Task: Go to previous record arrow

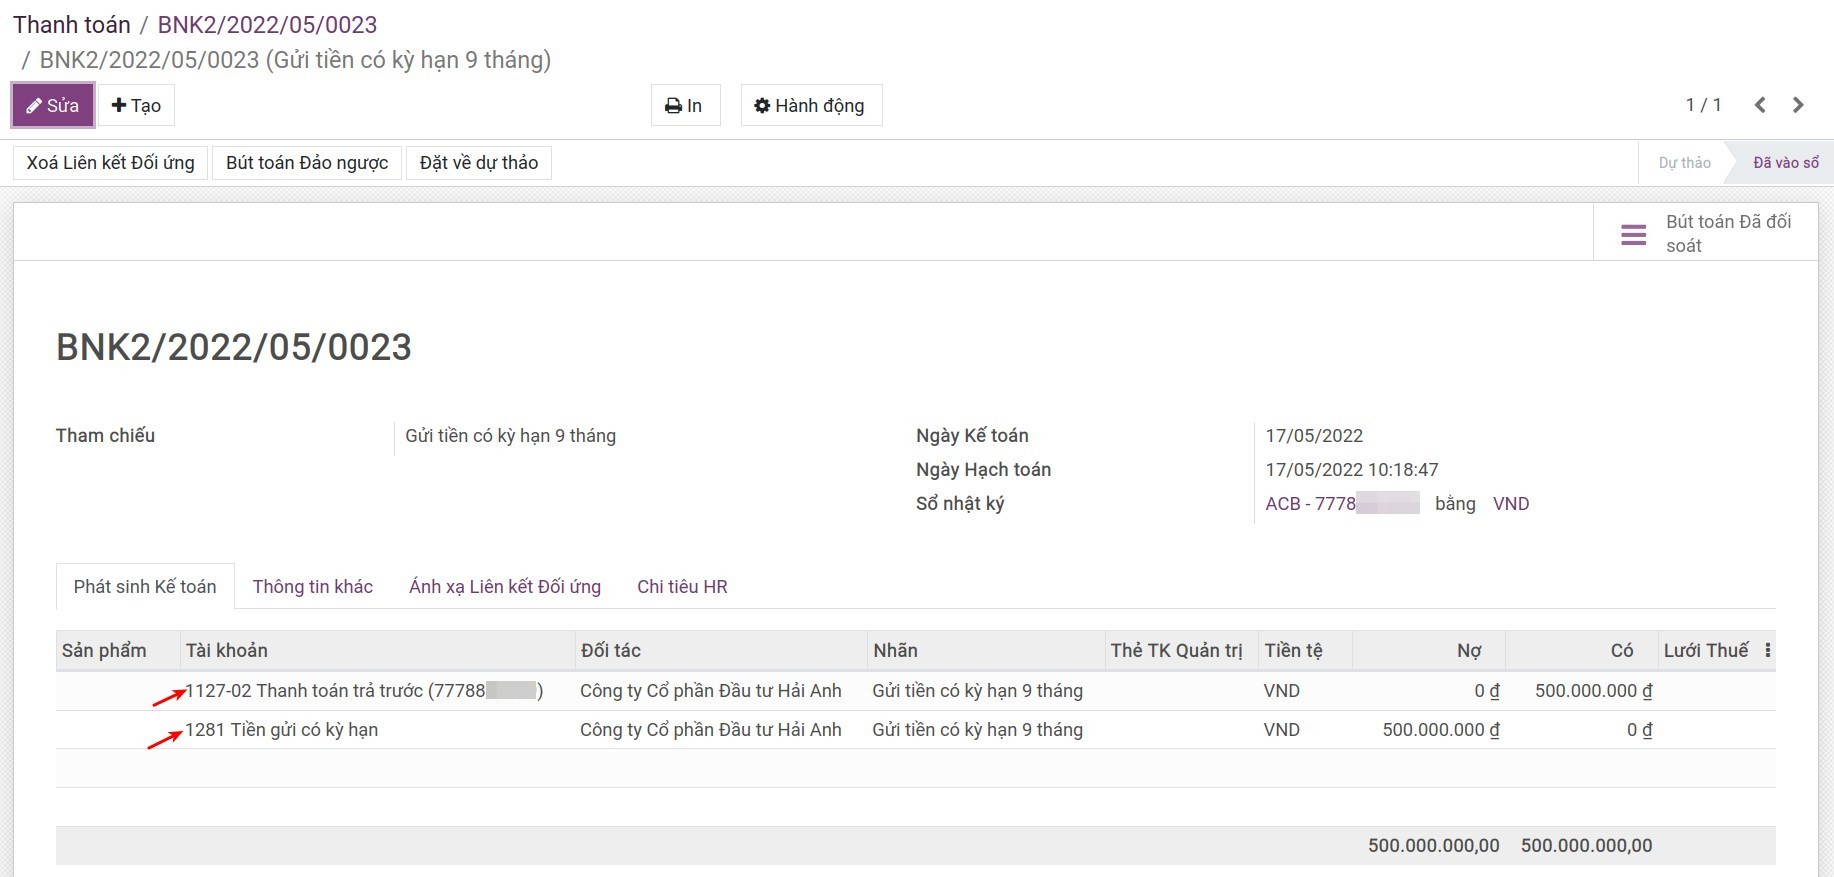Action: coord(1760,105)
